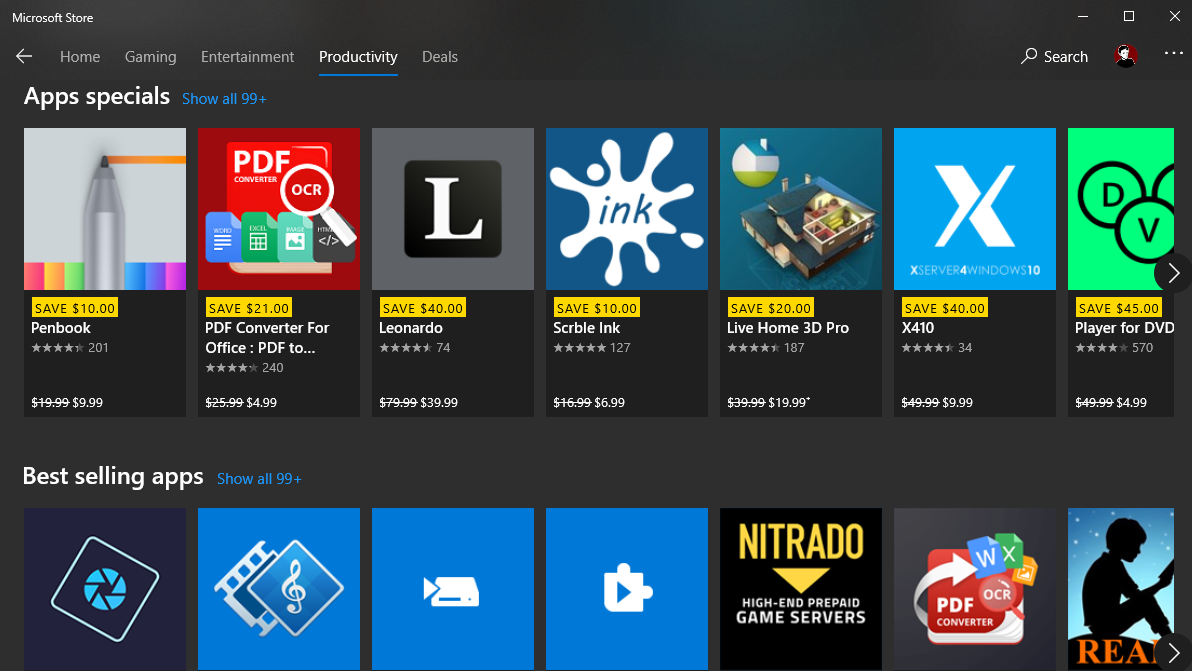Open the user account avatar
The width and height of the screenshot is (1192, 671).
click(1125, 56)
